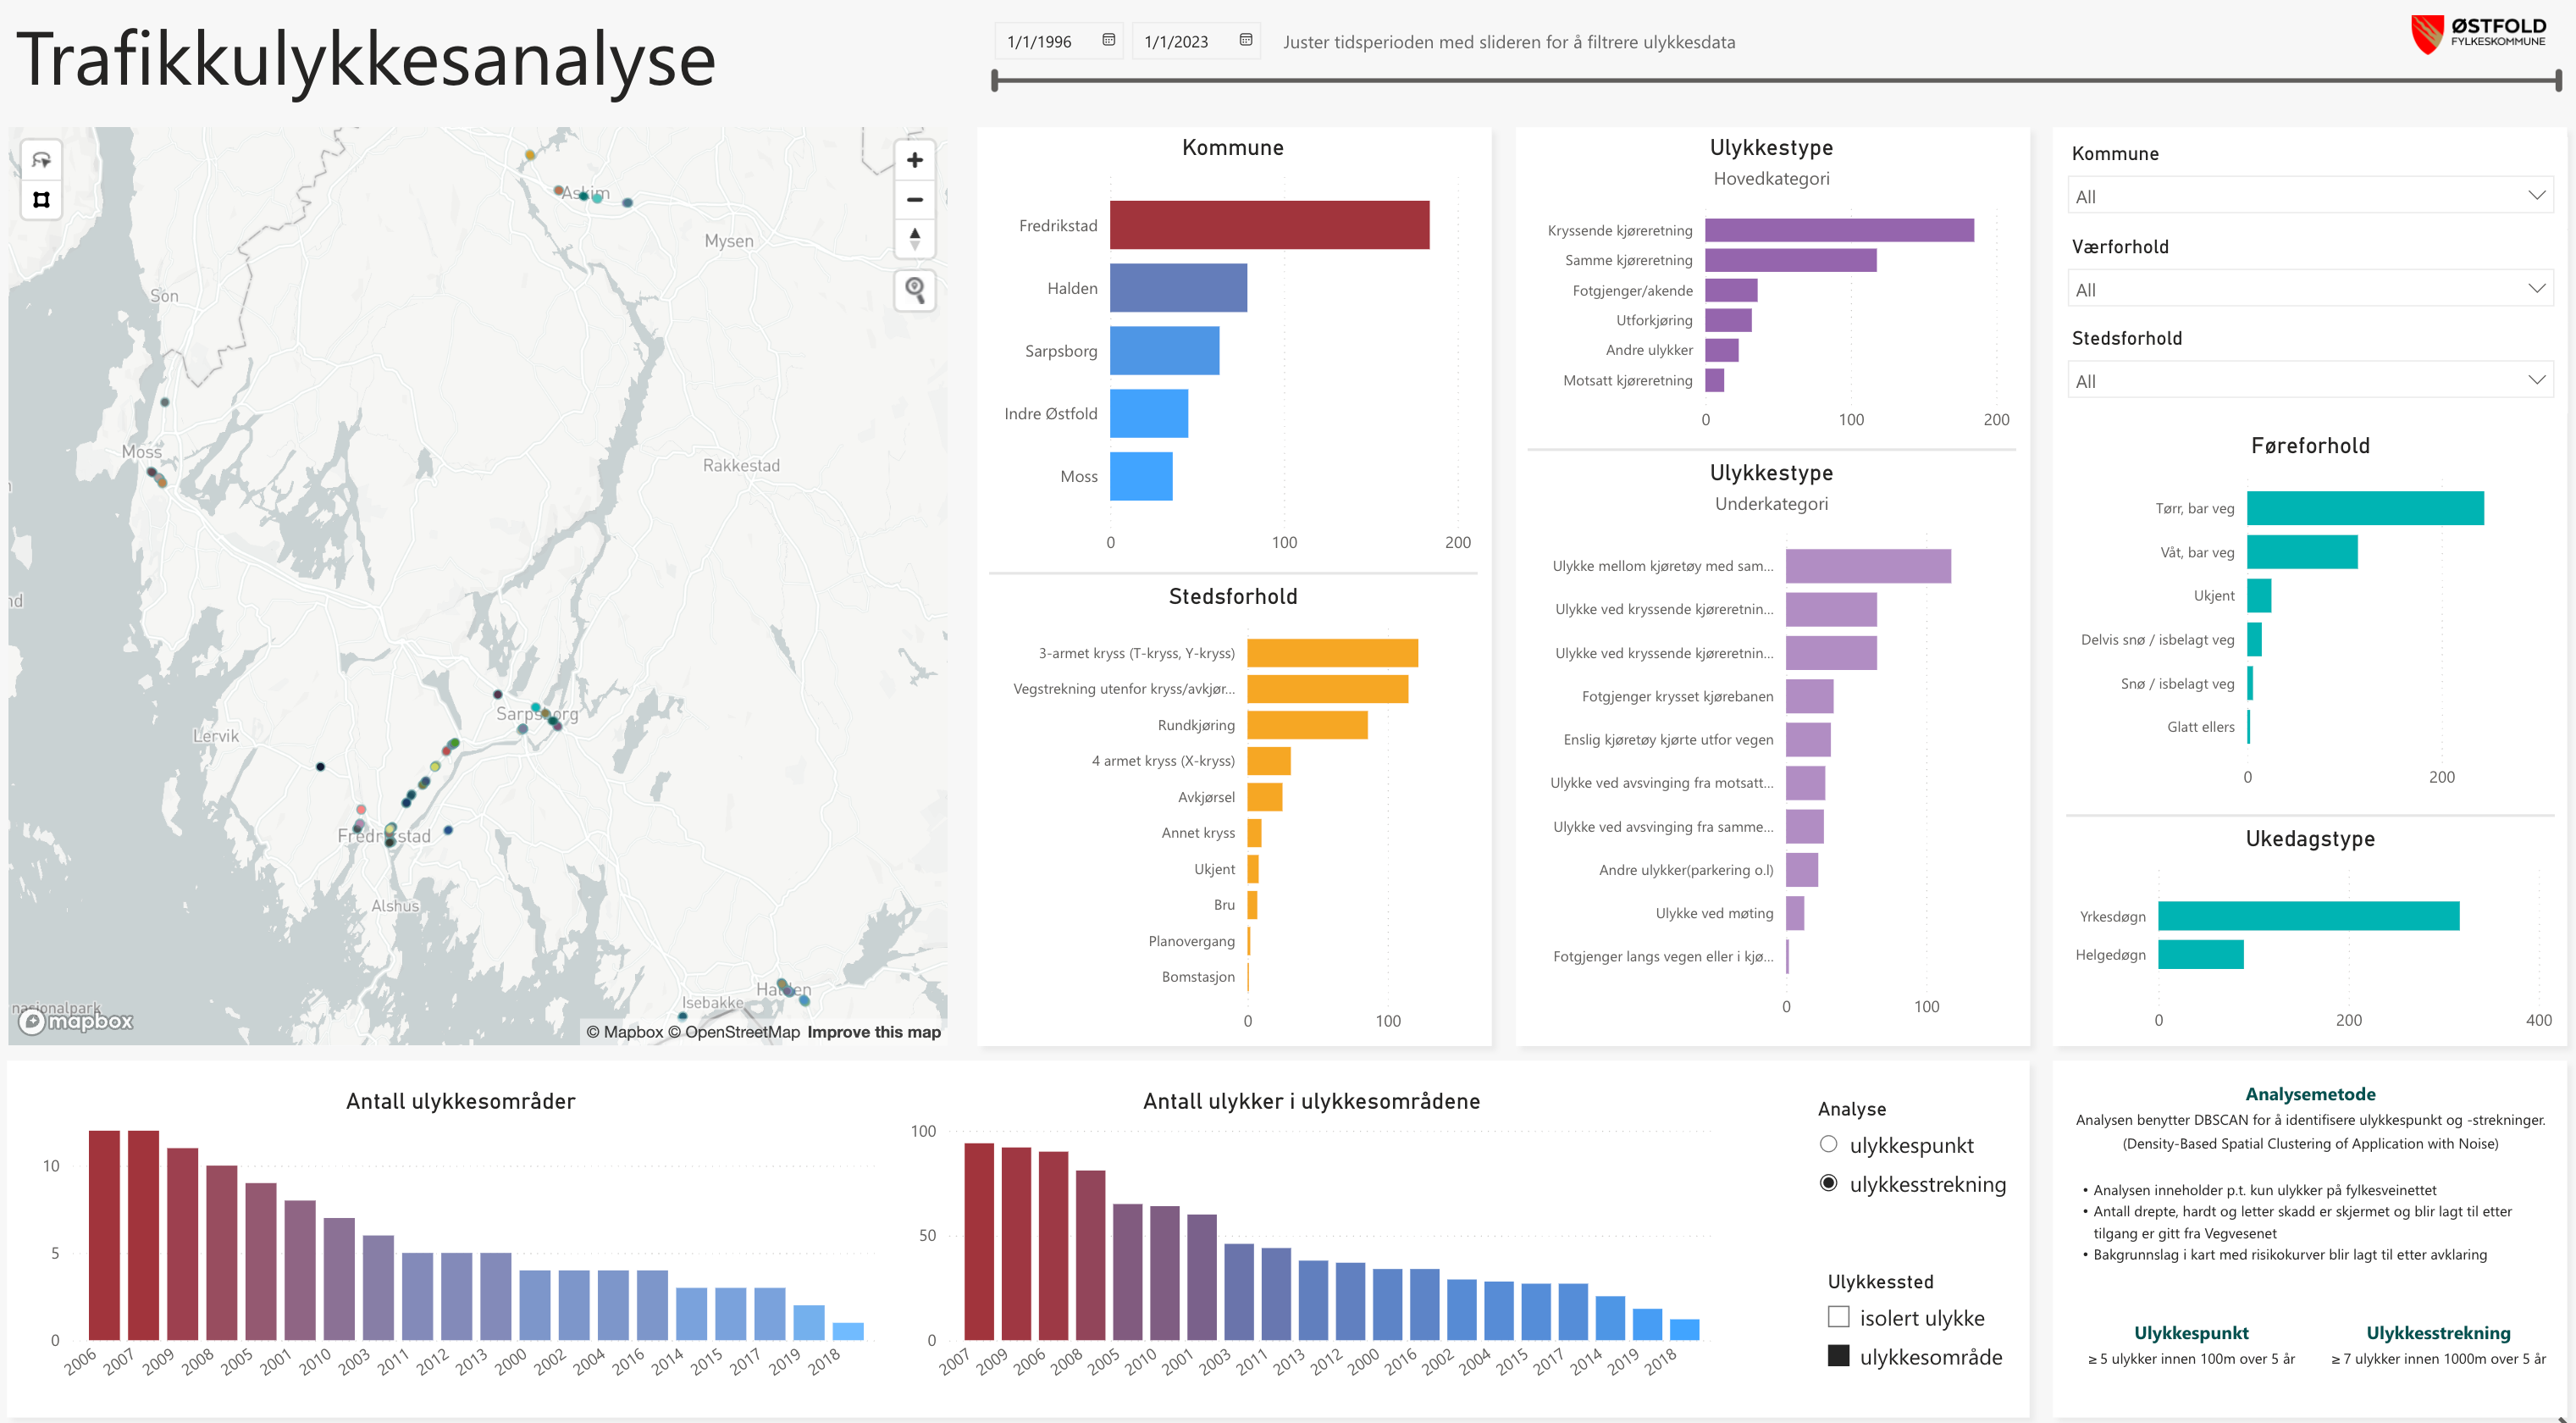Click the left handle of time slider

994,81
